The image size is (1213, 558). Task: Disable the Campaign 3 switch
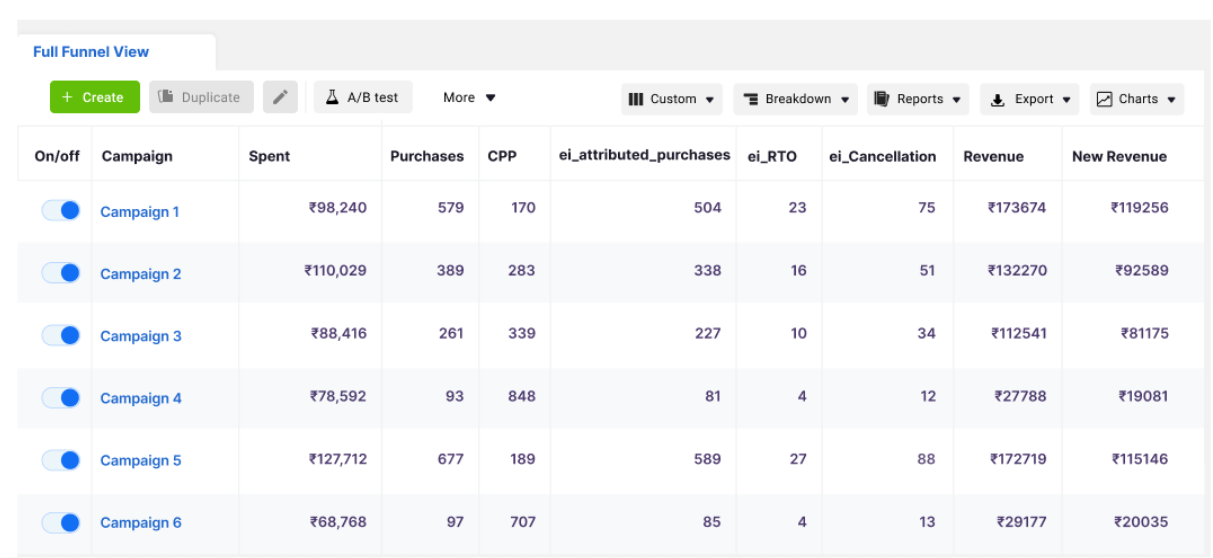coord(61,336)
